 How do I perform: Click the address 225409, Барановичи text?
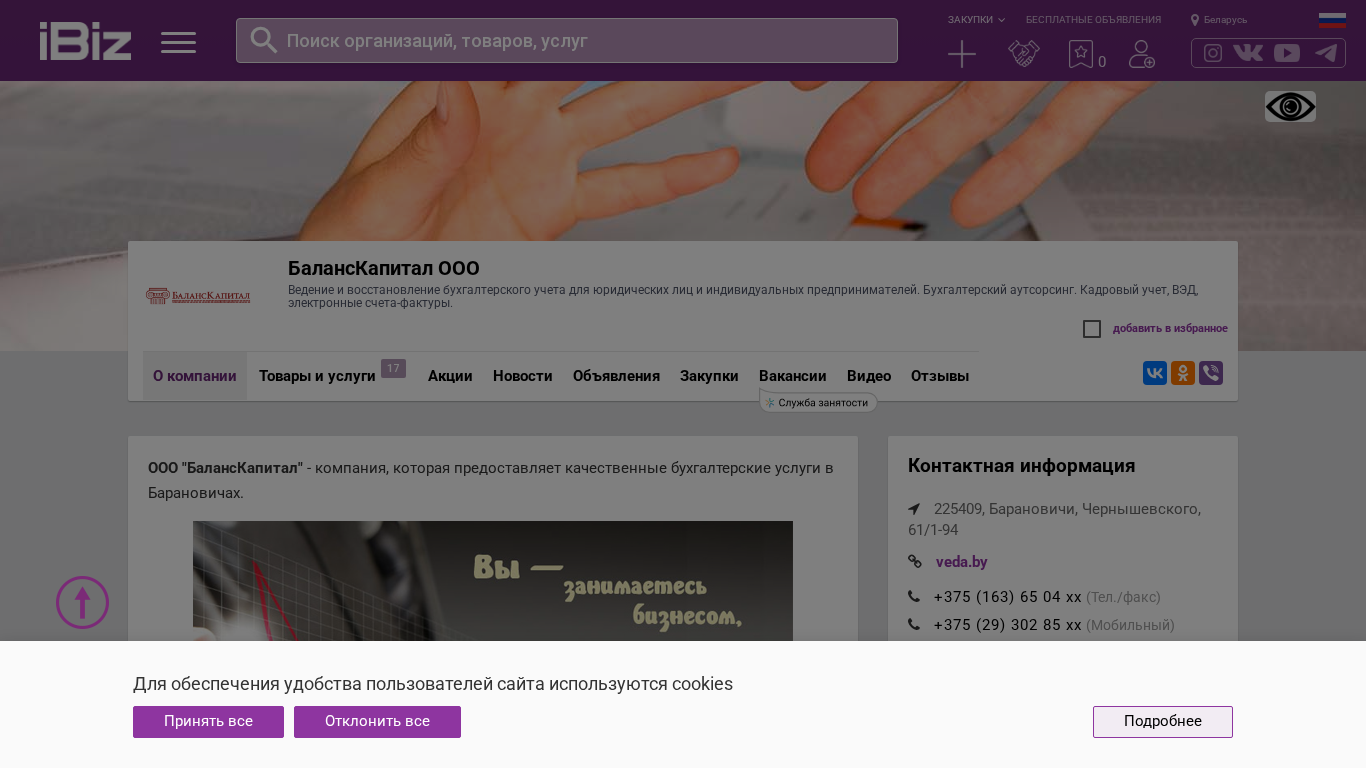(x=1055, y=519)
